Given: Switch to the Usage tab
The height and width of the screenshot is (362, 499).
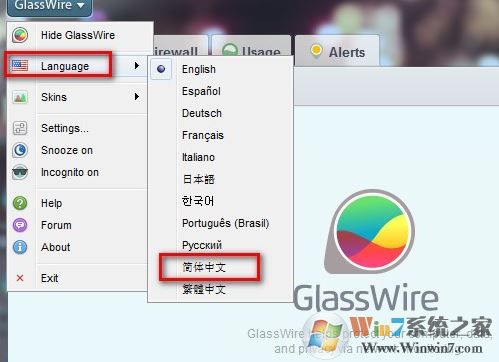Looking at the screenshot, I should pos(251,46).
